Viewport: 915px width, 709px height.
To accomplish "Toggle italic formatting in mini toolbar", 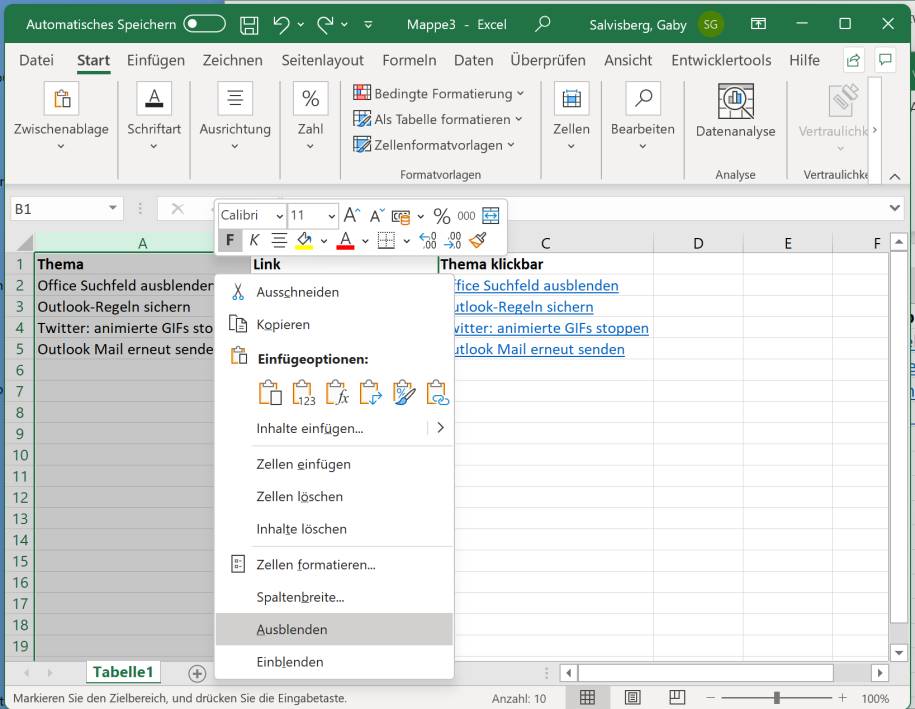I will [255, 240].
